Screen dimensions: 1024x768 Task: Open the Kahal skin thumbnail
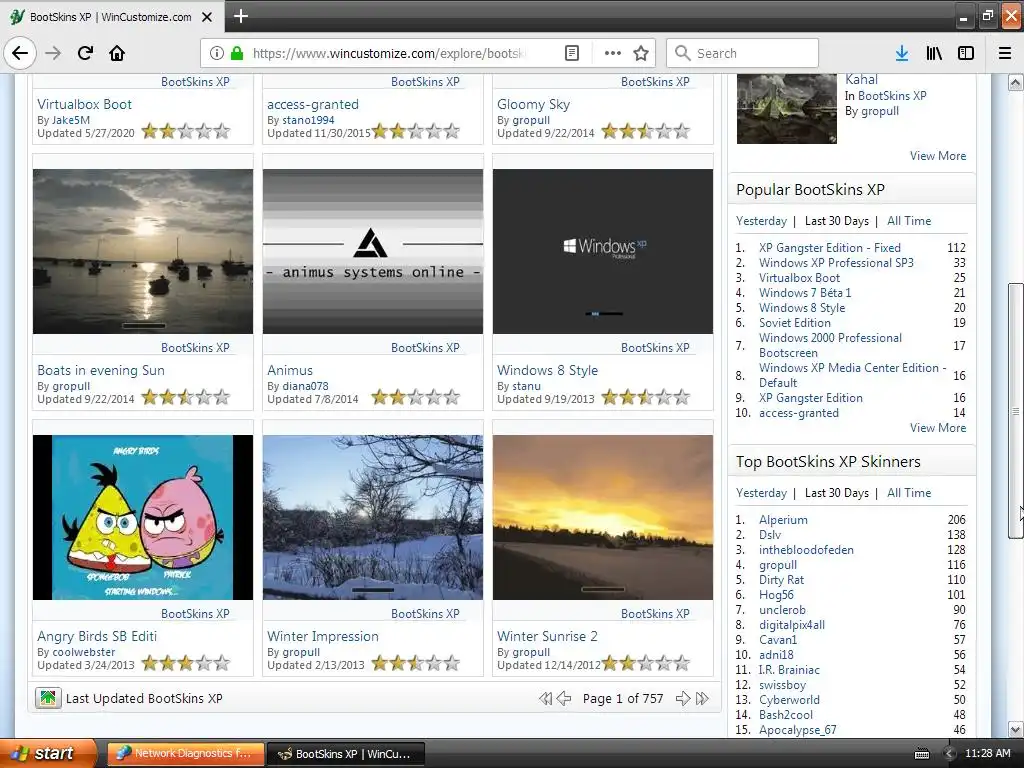pos(786,108)
